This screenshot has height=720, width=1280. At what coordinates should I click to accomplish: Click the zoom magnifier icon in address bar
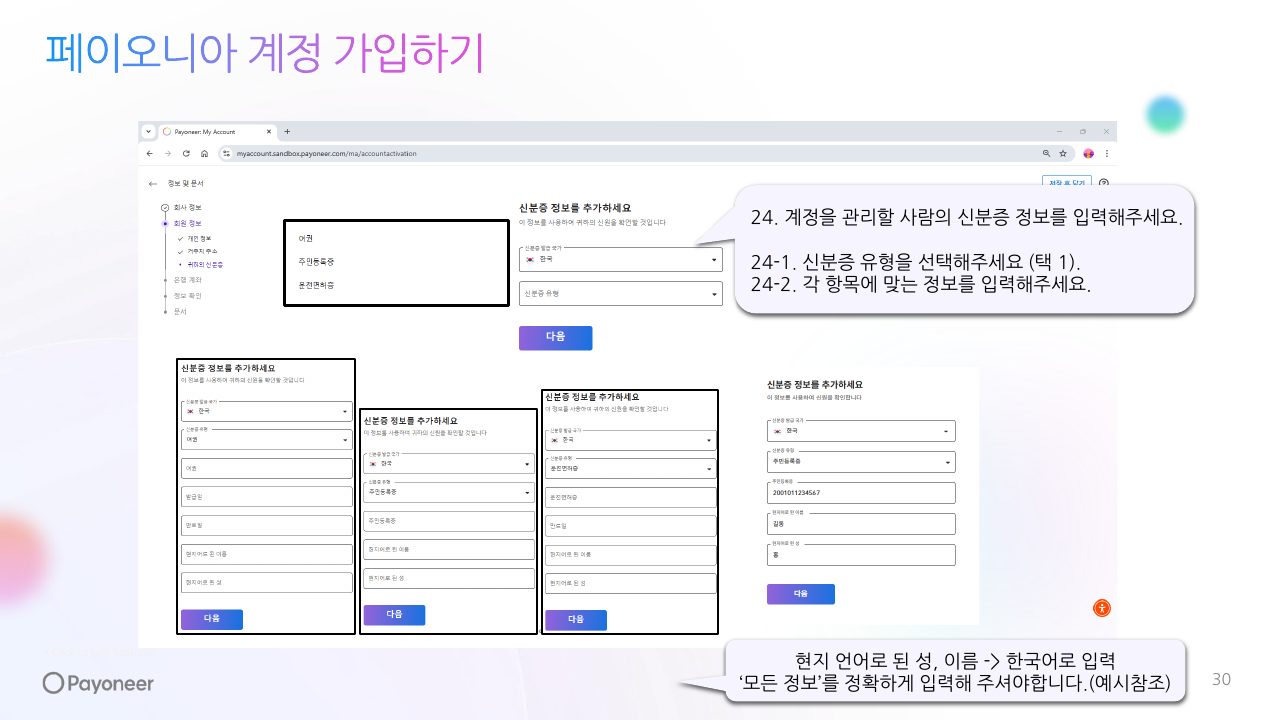click(1047, 153)
